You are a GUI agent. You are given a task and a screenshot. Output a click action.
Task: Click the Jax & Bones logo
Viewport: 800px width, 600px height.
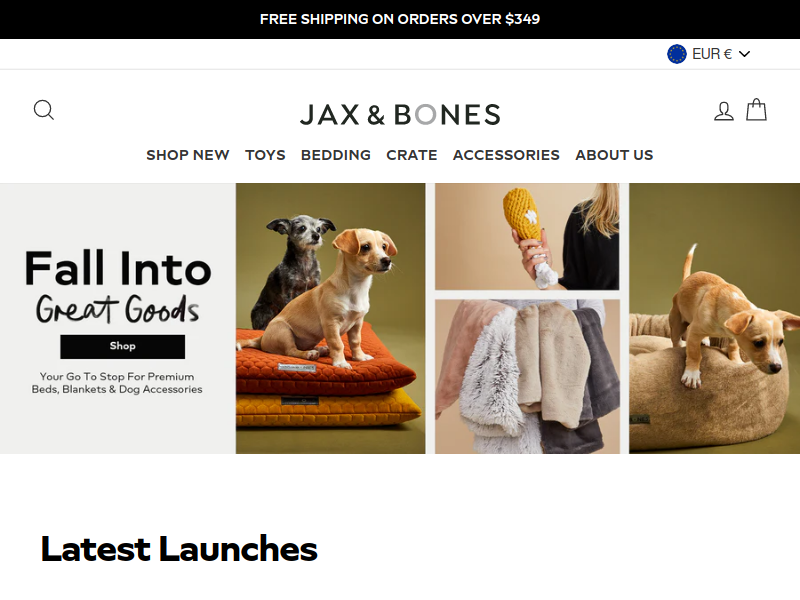(400, 114)
